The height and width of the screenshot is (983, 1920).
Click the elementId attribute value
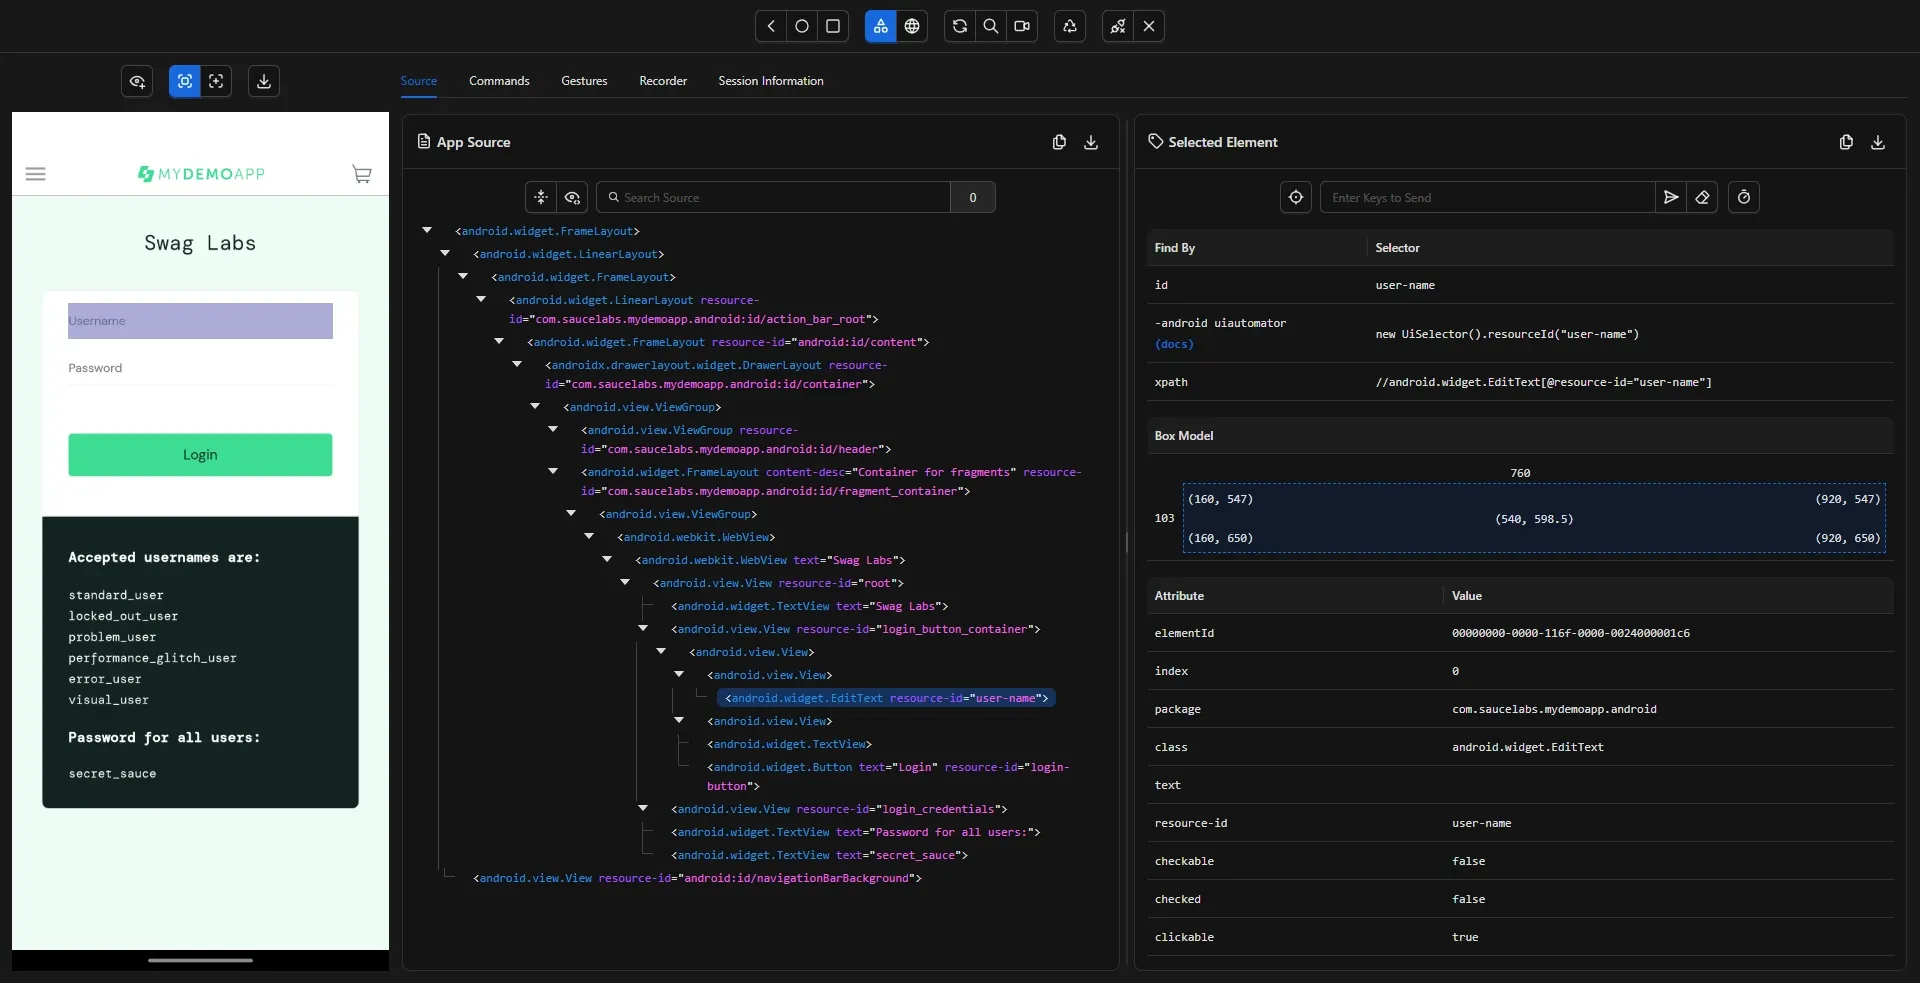click(x=1571, y=633)
